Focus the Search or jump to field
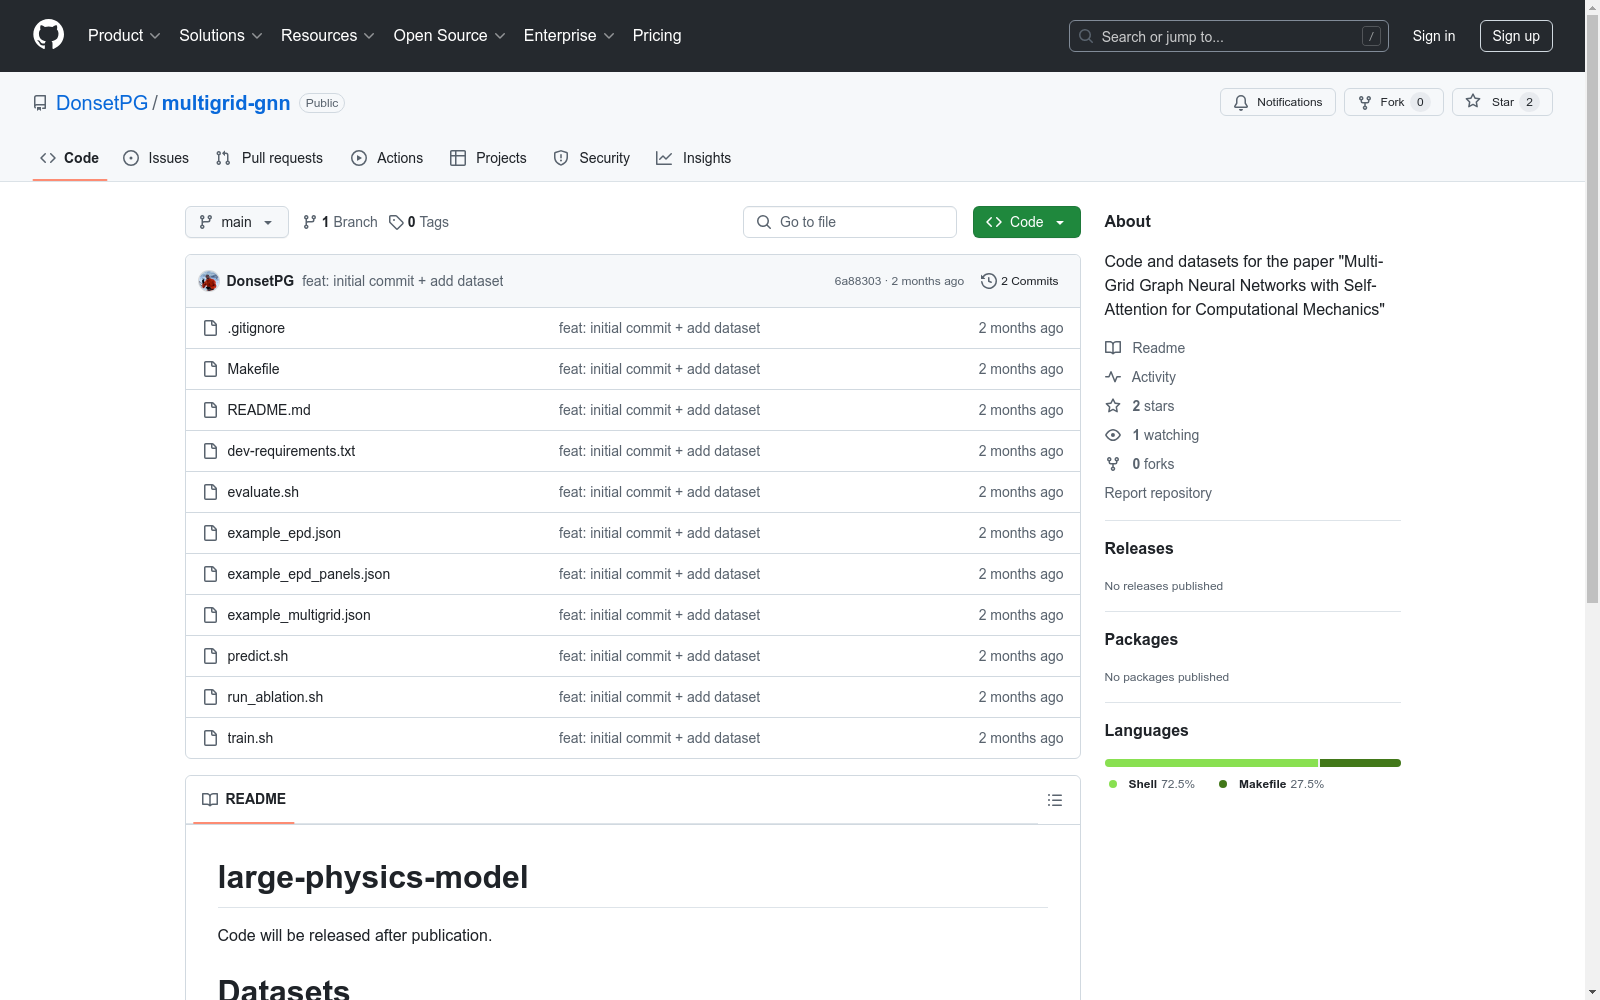The image size is (1600, 1000). click(1229, 36)
